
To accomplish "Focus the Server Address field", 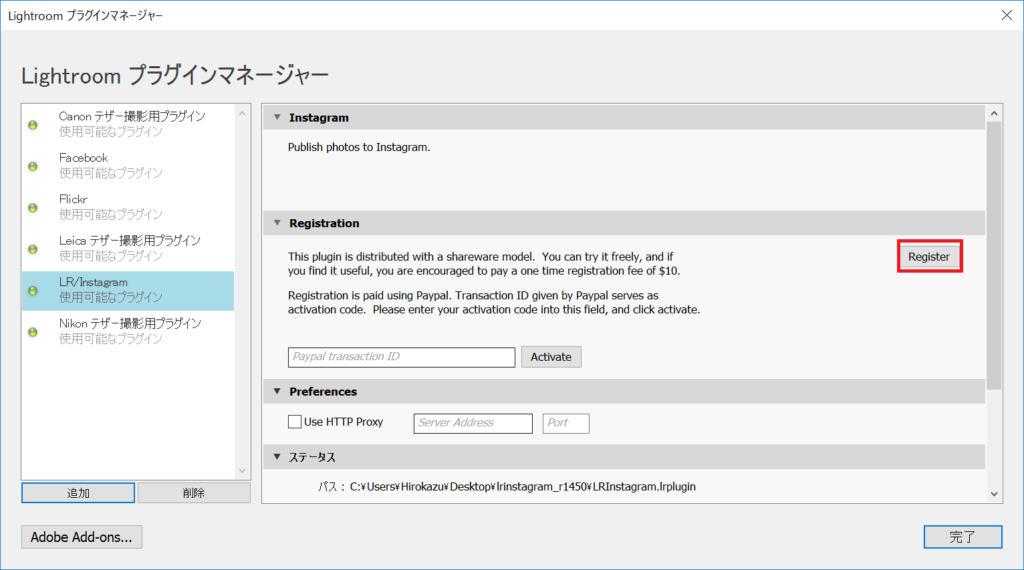I will (473, 423).
